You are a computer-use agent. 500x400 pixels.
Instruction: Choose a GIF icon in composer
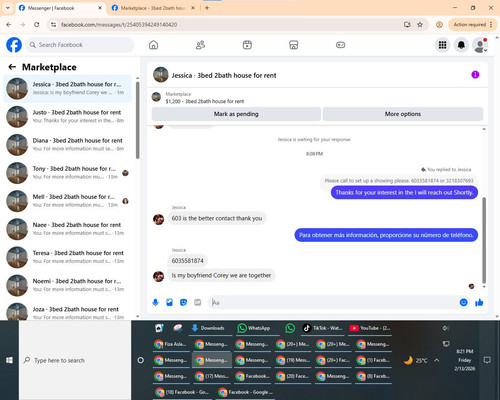(x=198, y=302)
